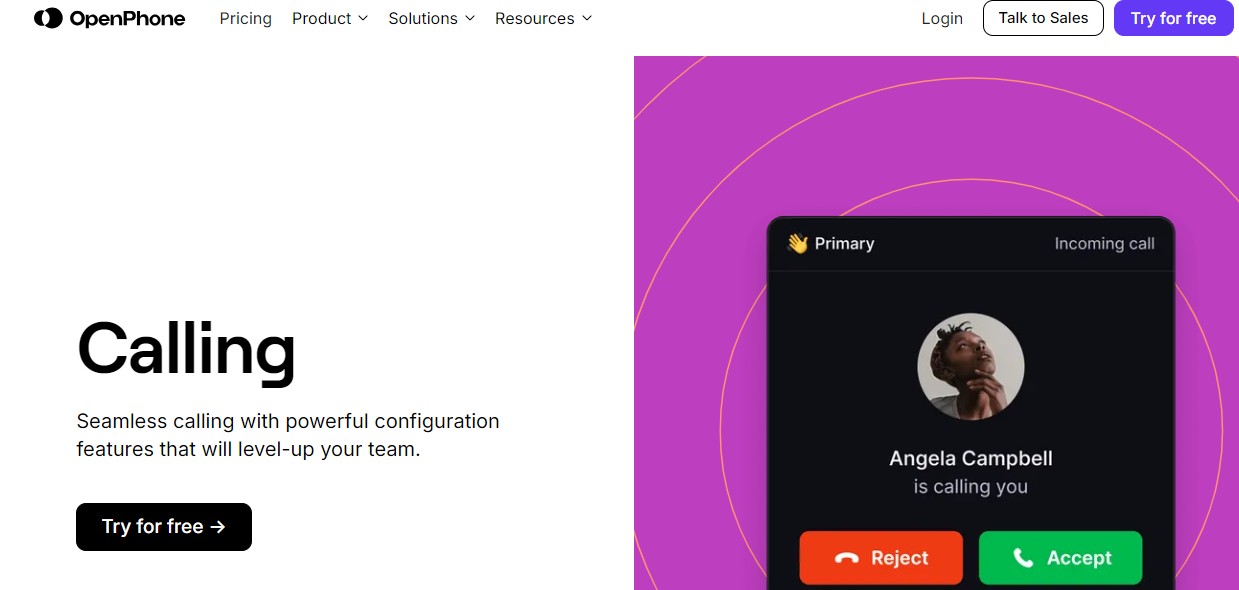Image resolution: width=1239 pixels, height=590 pixels.
Task: Select the Primary line label
Action: tap(844, 243)
